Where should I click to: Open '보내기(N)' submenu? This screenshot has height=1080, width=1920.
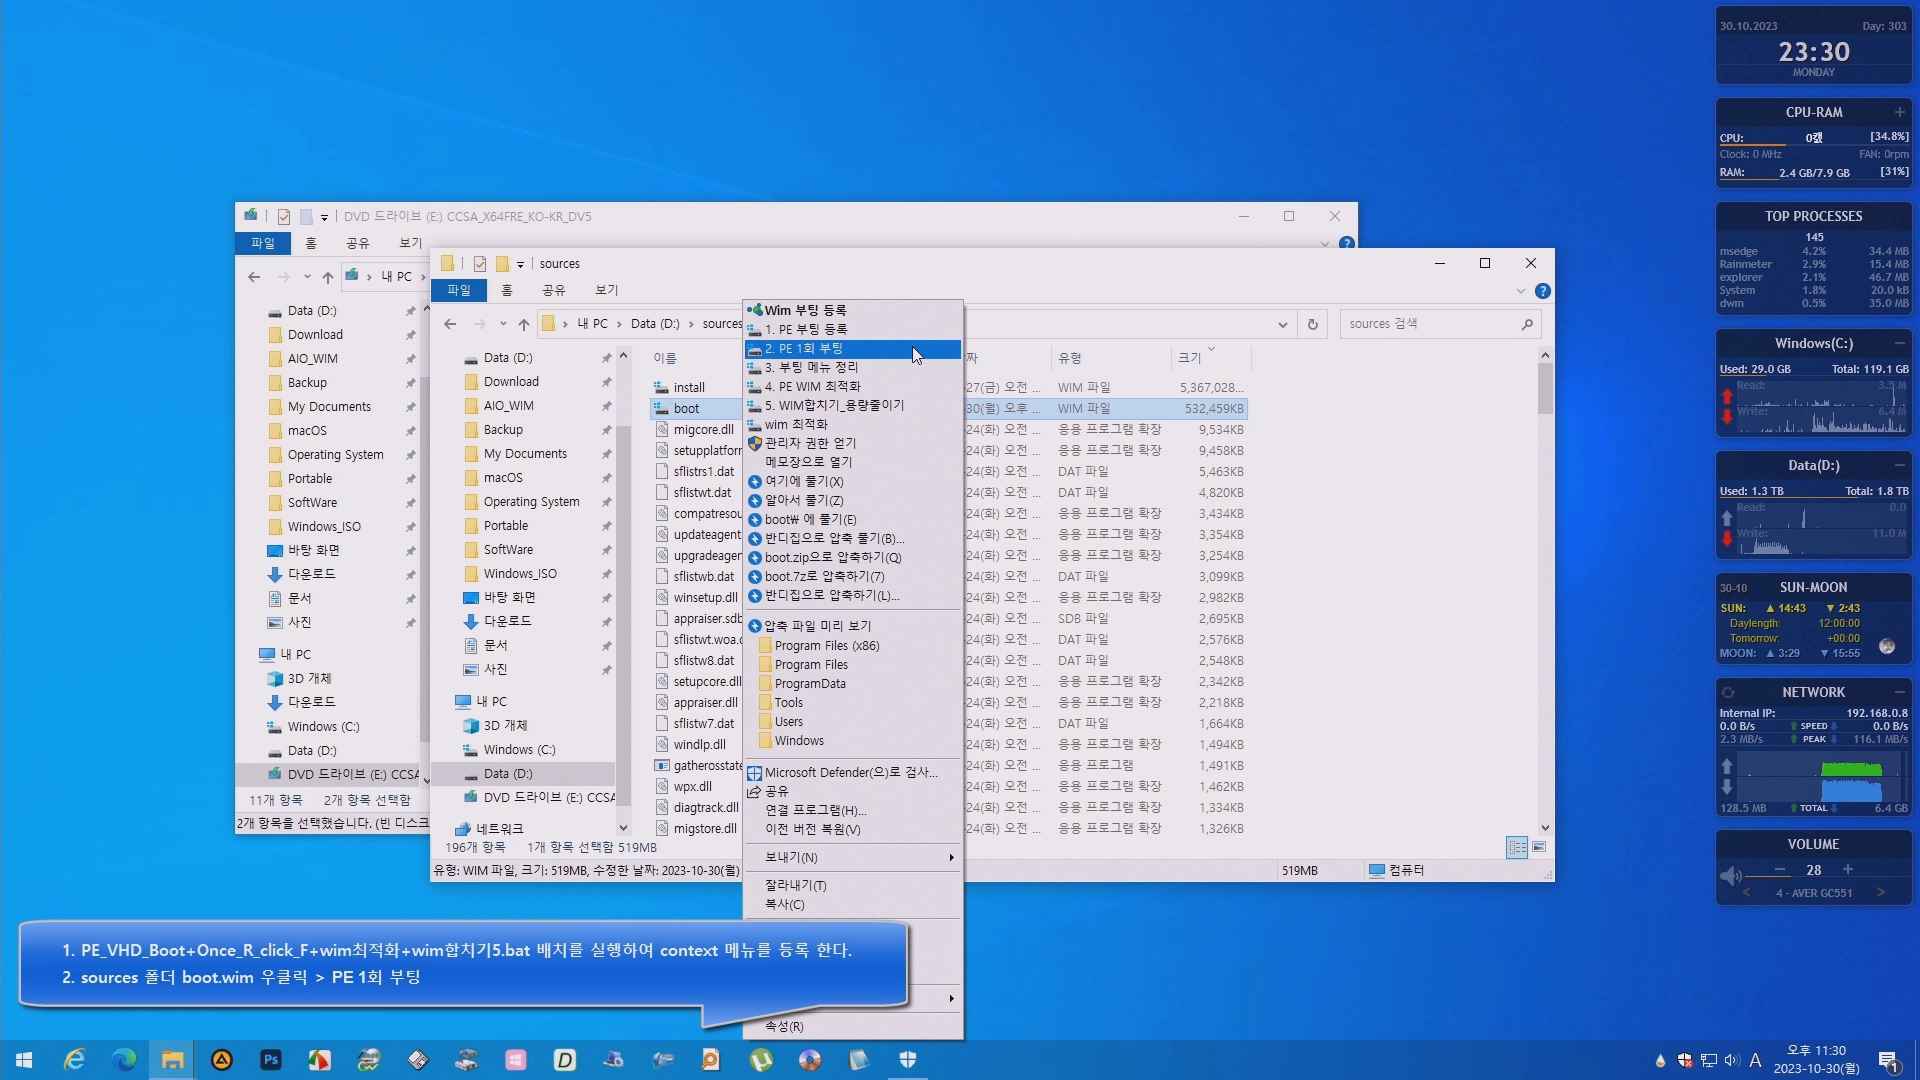click(x=852, y=857)
